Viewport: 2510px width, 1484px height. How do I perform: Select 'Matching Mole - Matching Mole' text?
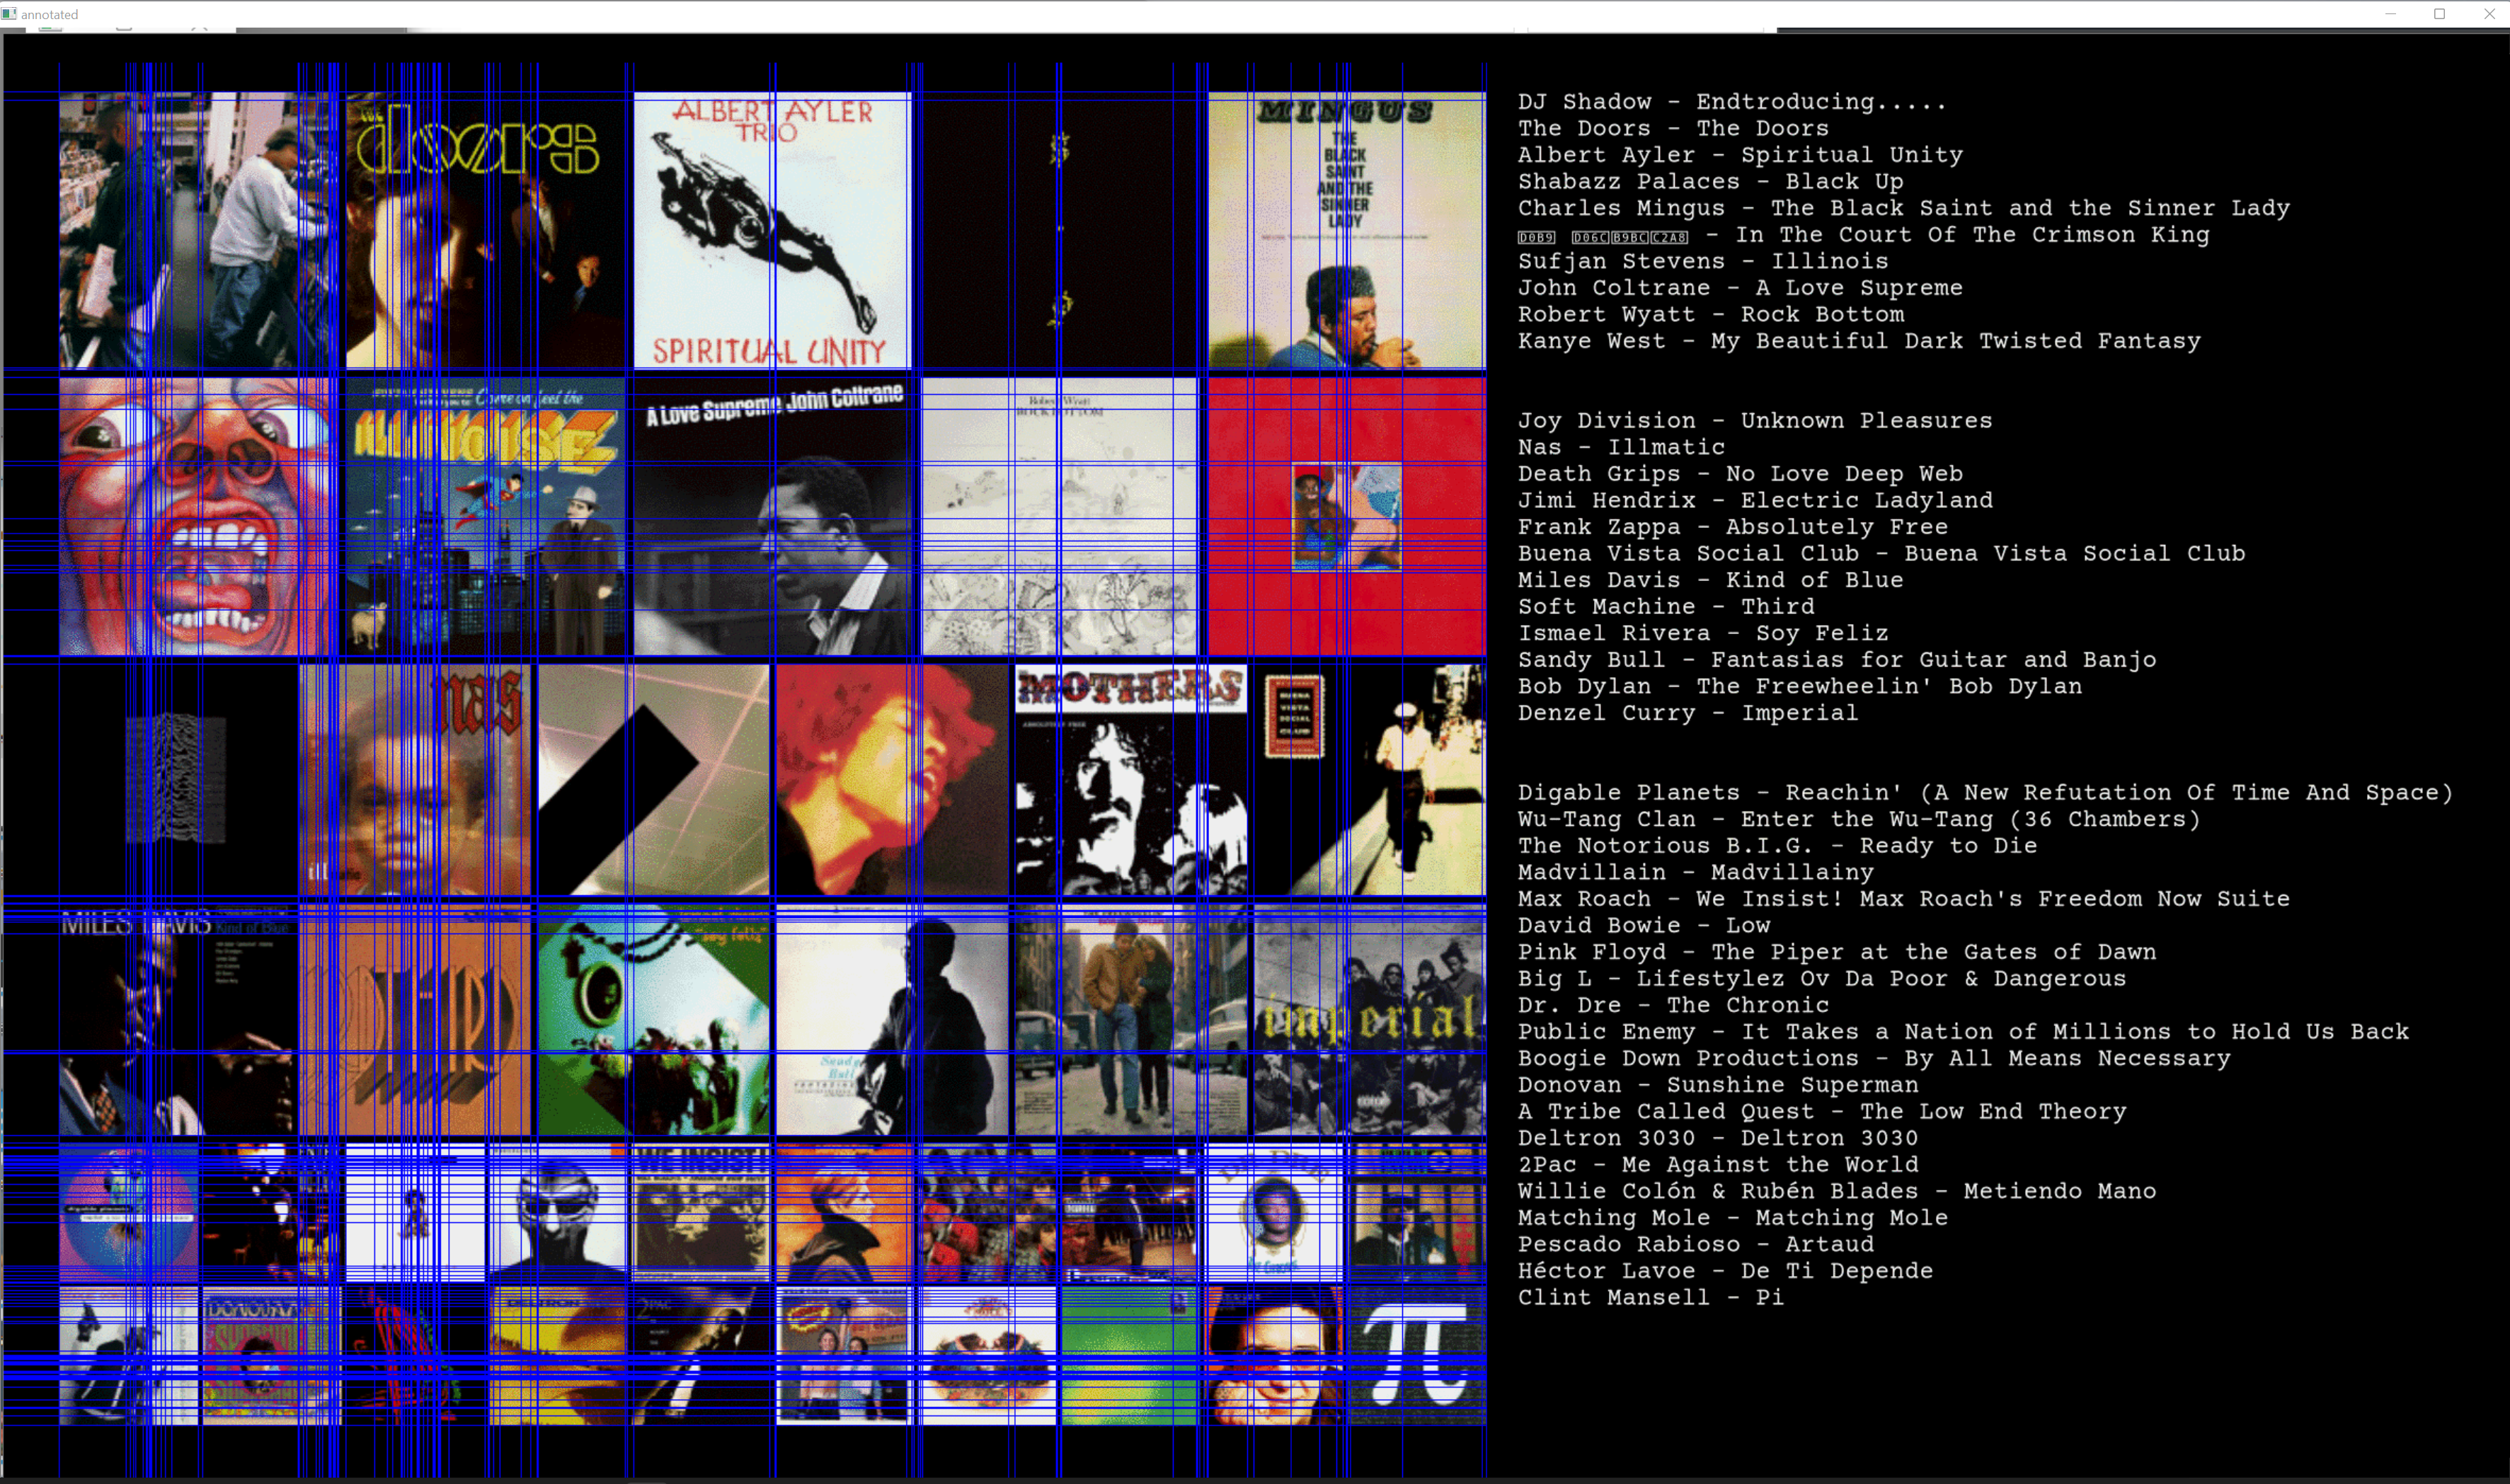click(x=1733, y=1218)
